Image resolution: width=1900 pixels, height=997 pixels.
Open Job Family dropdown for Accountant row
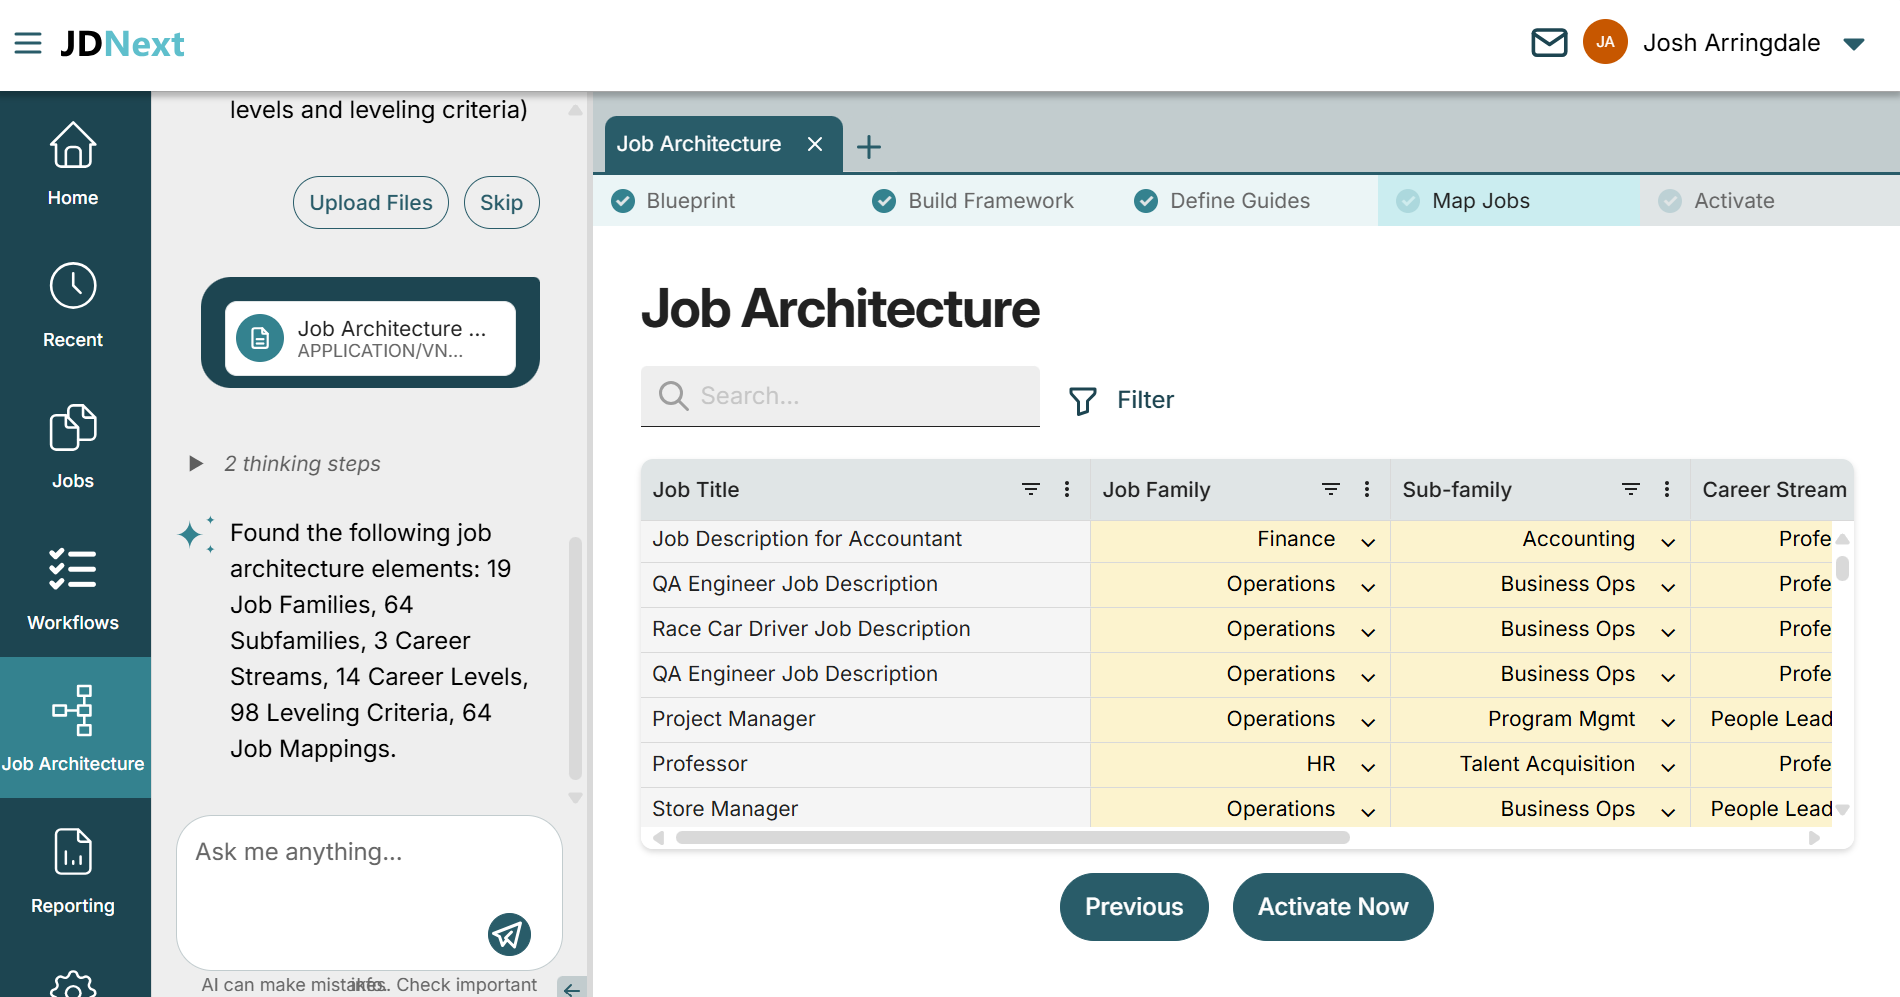pos(1368,541)
